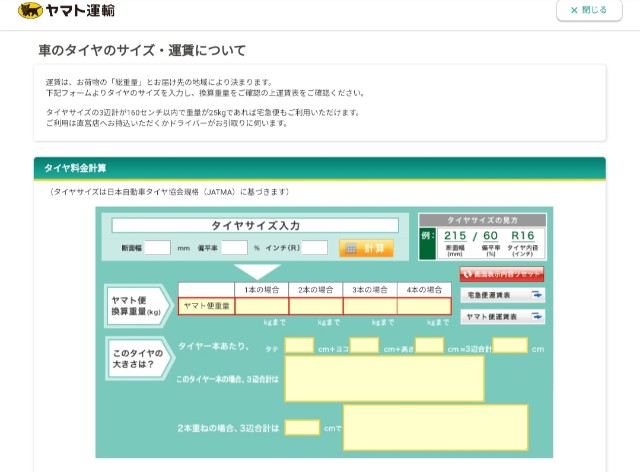Click arrow icon on 宅急便運賃表 button

click(536, 294)
